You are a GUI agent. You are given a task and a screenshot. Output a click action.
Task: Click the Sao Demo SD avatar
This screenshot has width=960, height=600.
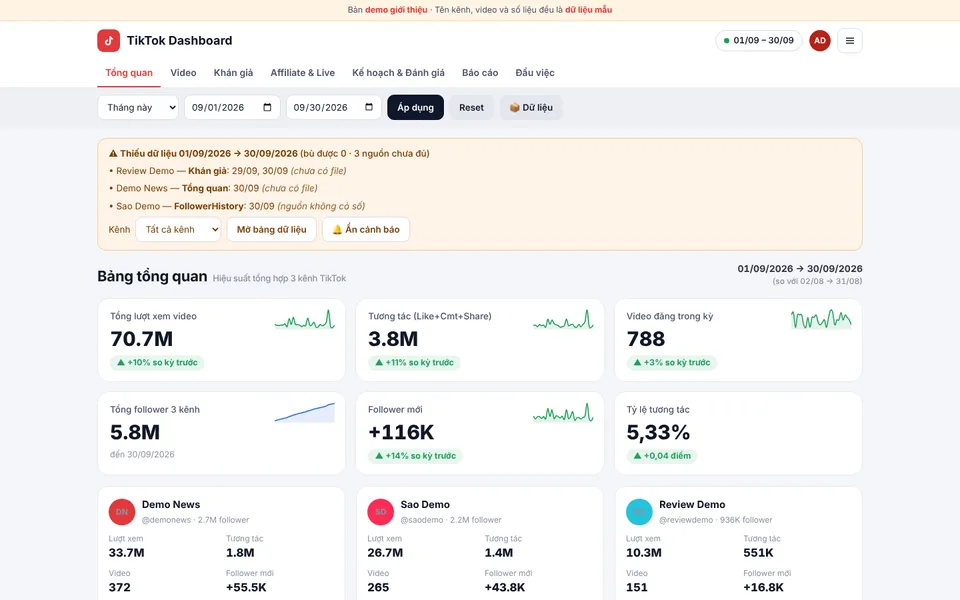coord(380,512)
